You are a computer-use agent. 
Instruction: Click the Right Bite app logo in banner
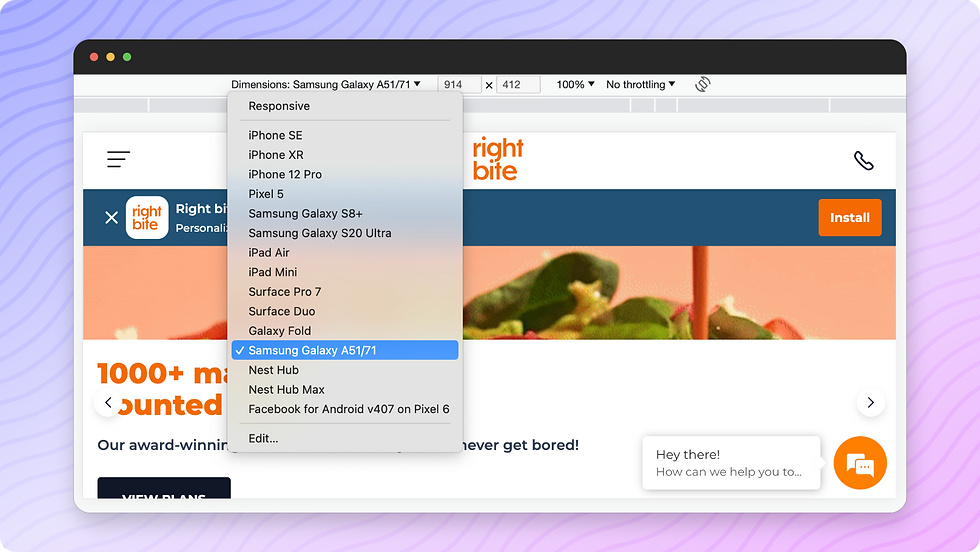[x=147, y=218]
